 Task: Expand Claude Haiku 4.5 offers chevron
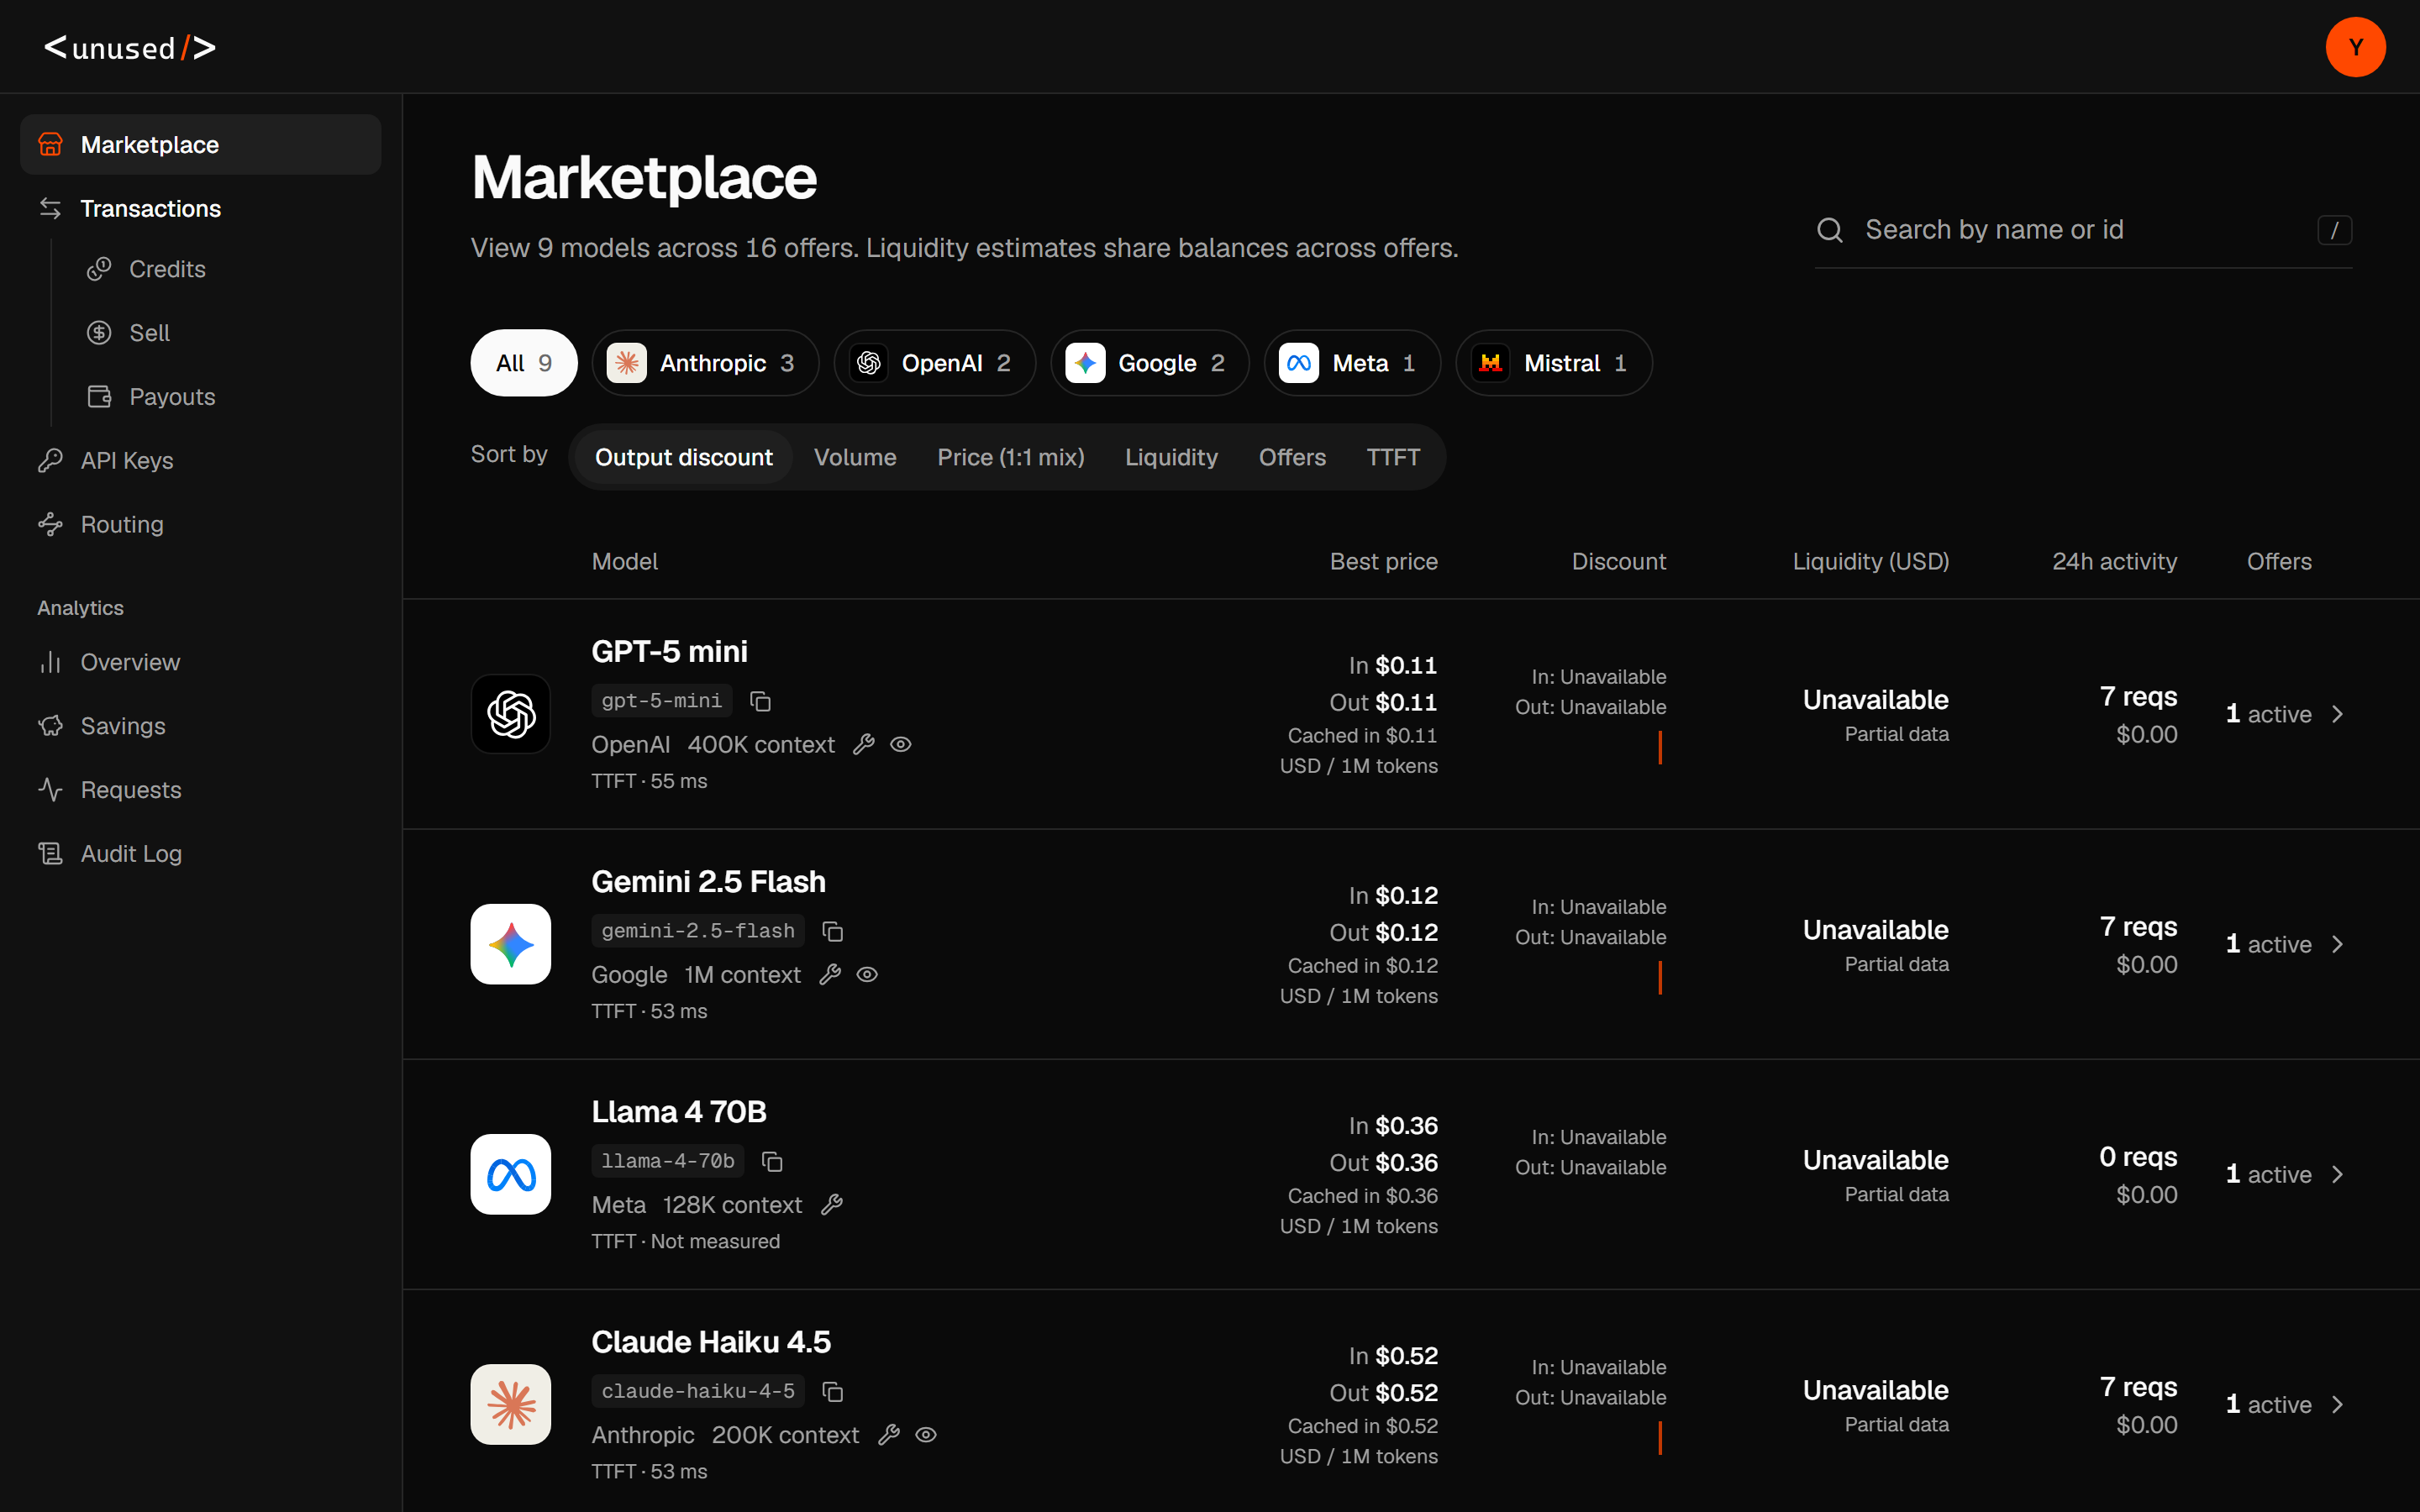pyautogui.click(x=2337, y=1404)
